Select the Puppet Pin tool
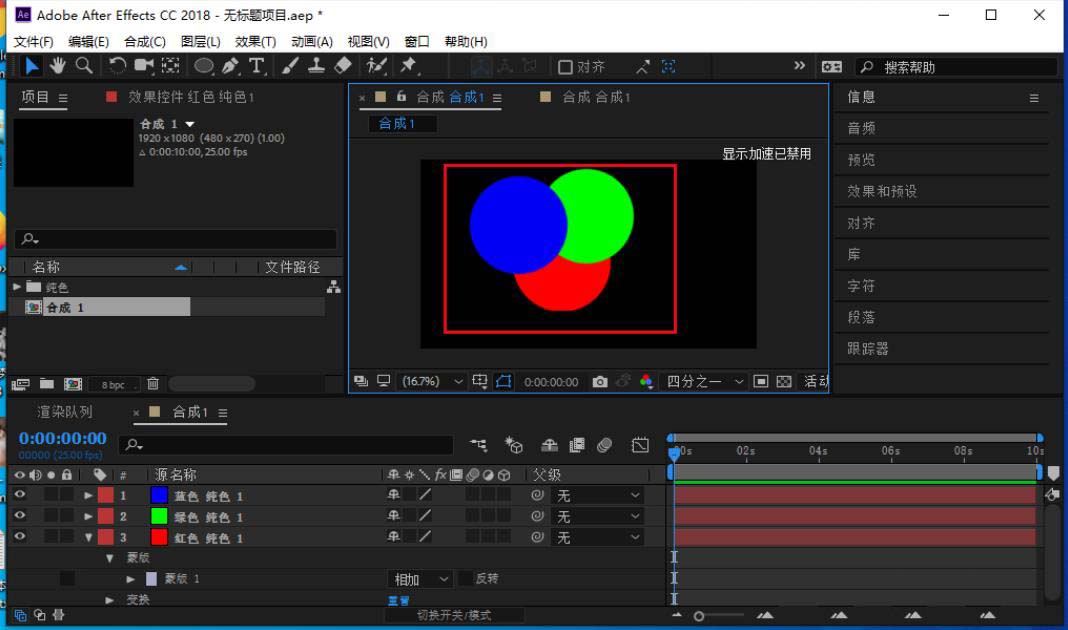1068x630 pixels. click(408, 66)
